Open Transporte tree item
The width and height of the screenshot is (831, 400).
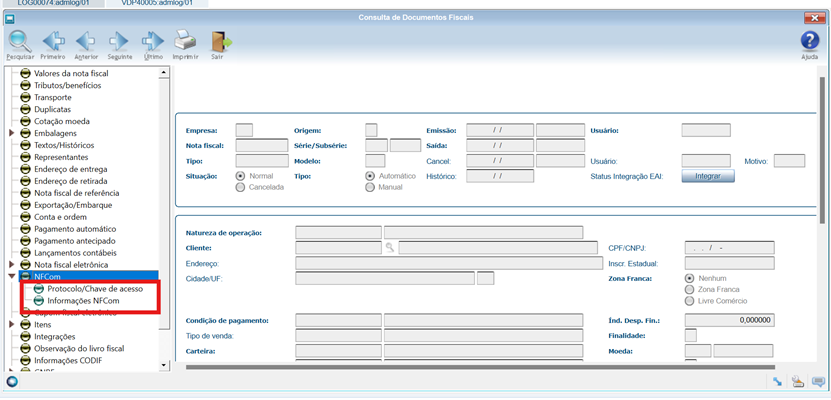click(52, 97)
